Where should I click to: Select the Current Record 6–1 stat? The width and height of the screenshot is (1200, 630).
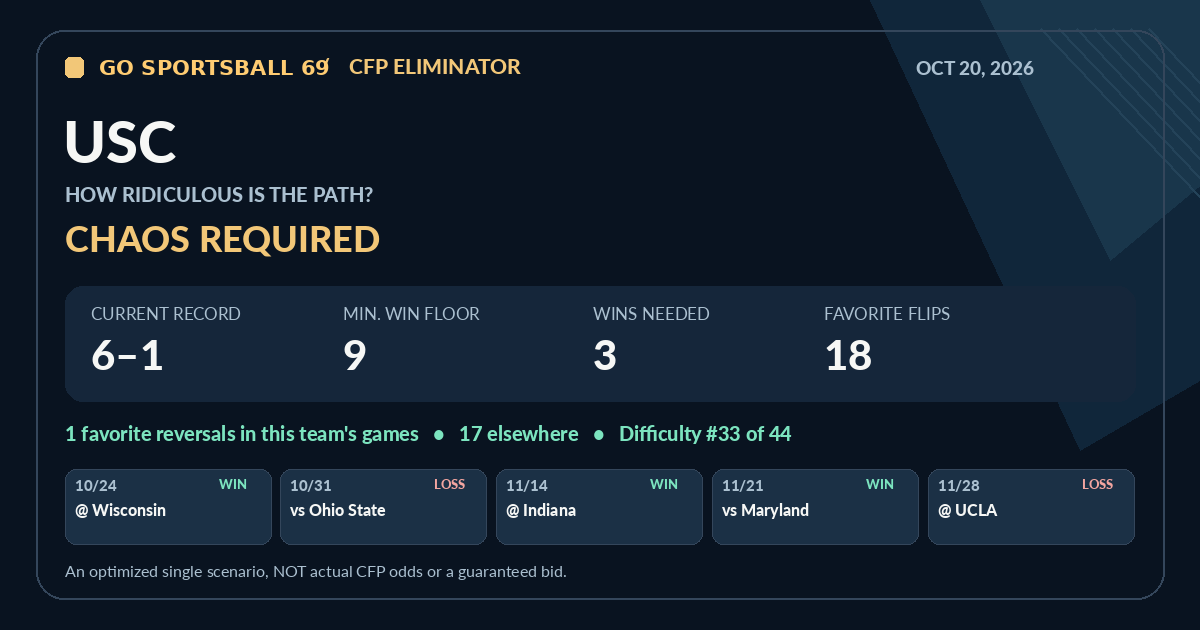166,340
